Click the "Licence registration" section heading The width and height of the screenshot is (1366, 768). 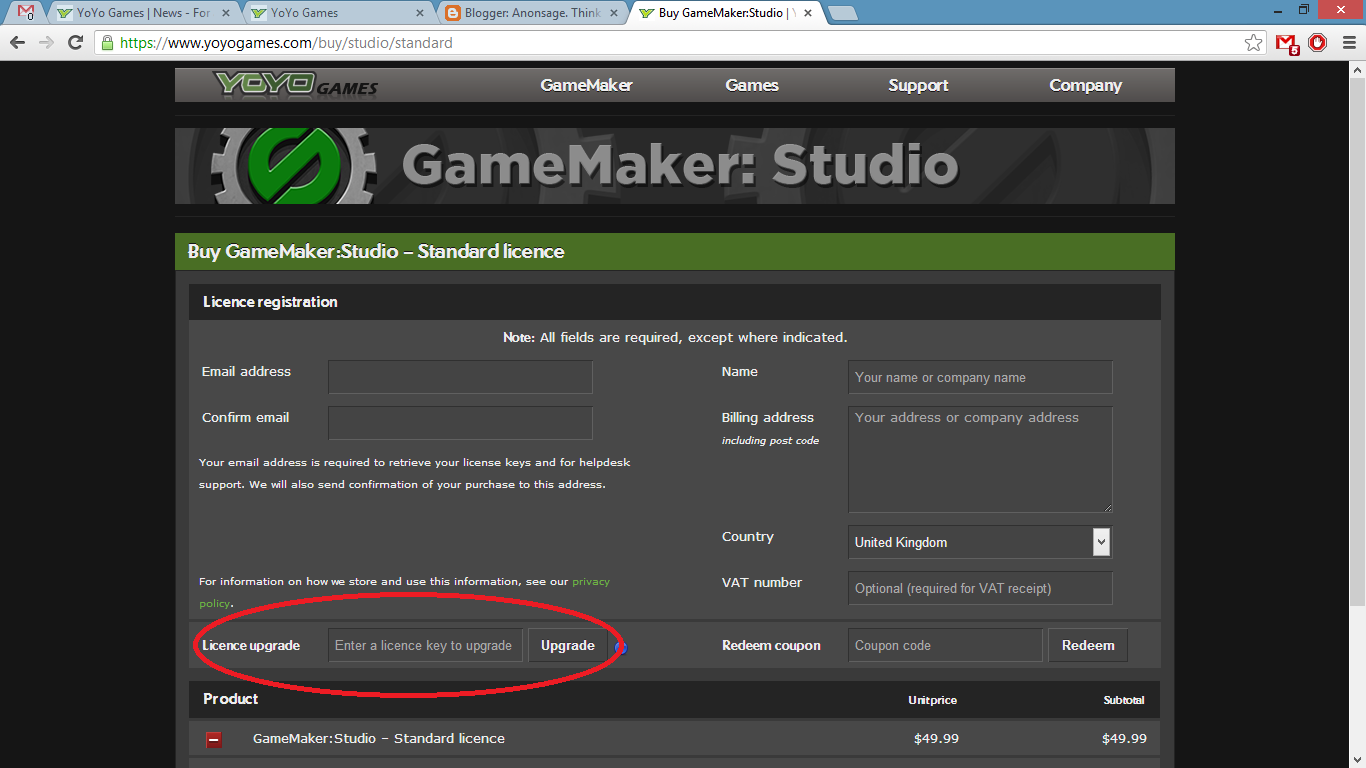tap(270, 302)
